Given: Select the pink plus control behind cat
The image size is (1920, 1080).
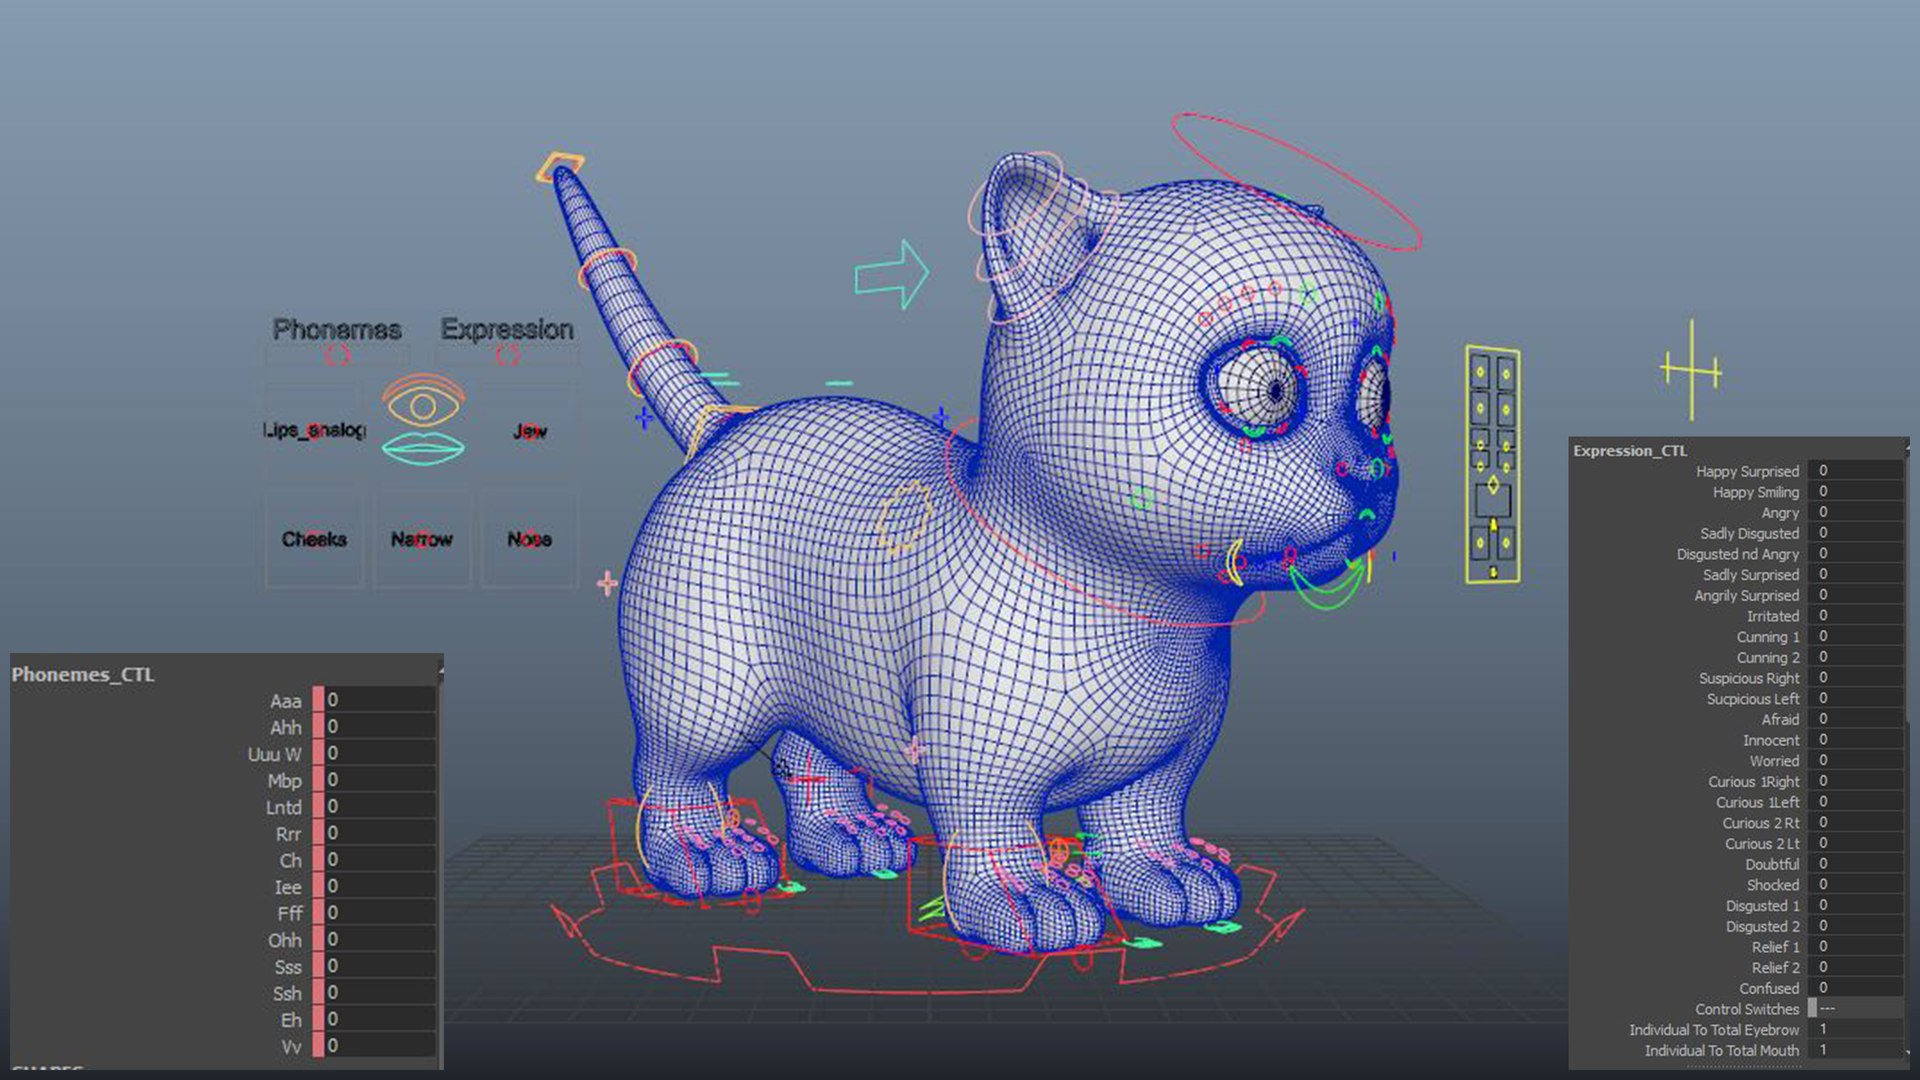Looking at the screenshot, I should coord(607,583).
